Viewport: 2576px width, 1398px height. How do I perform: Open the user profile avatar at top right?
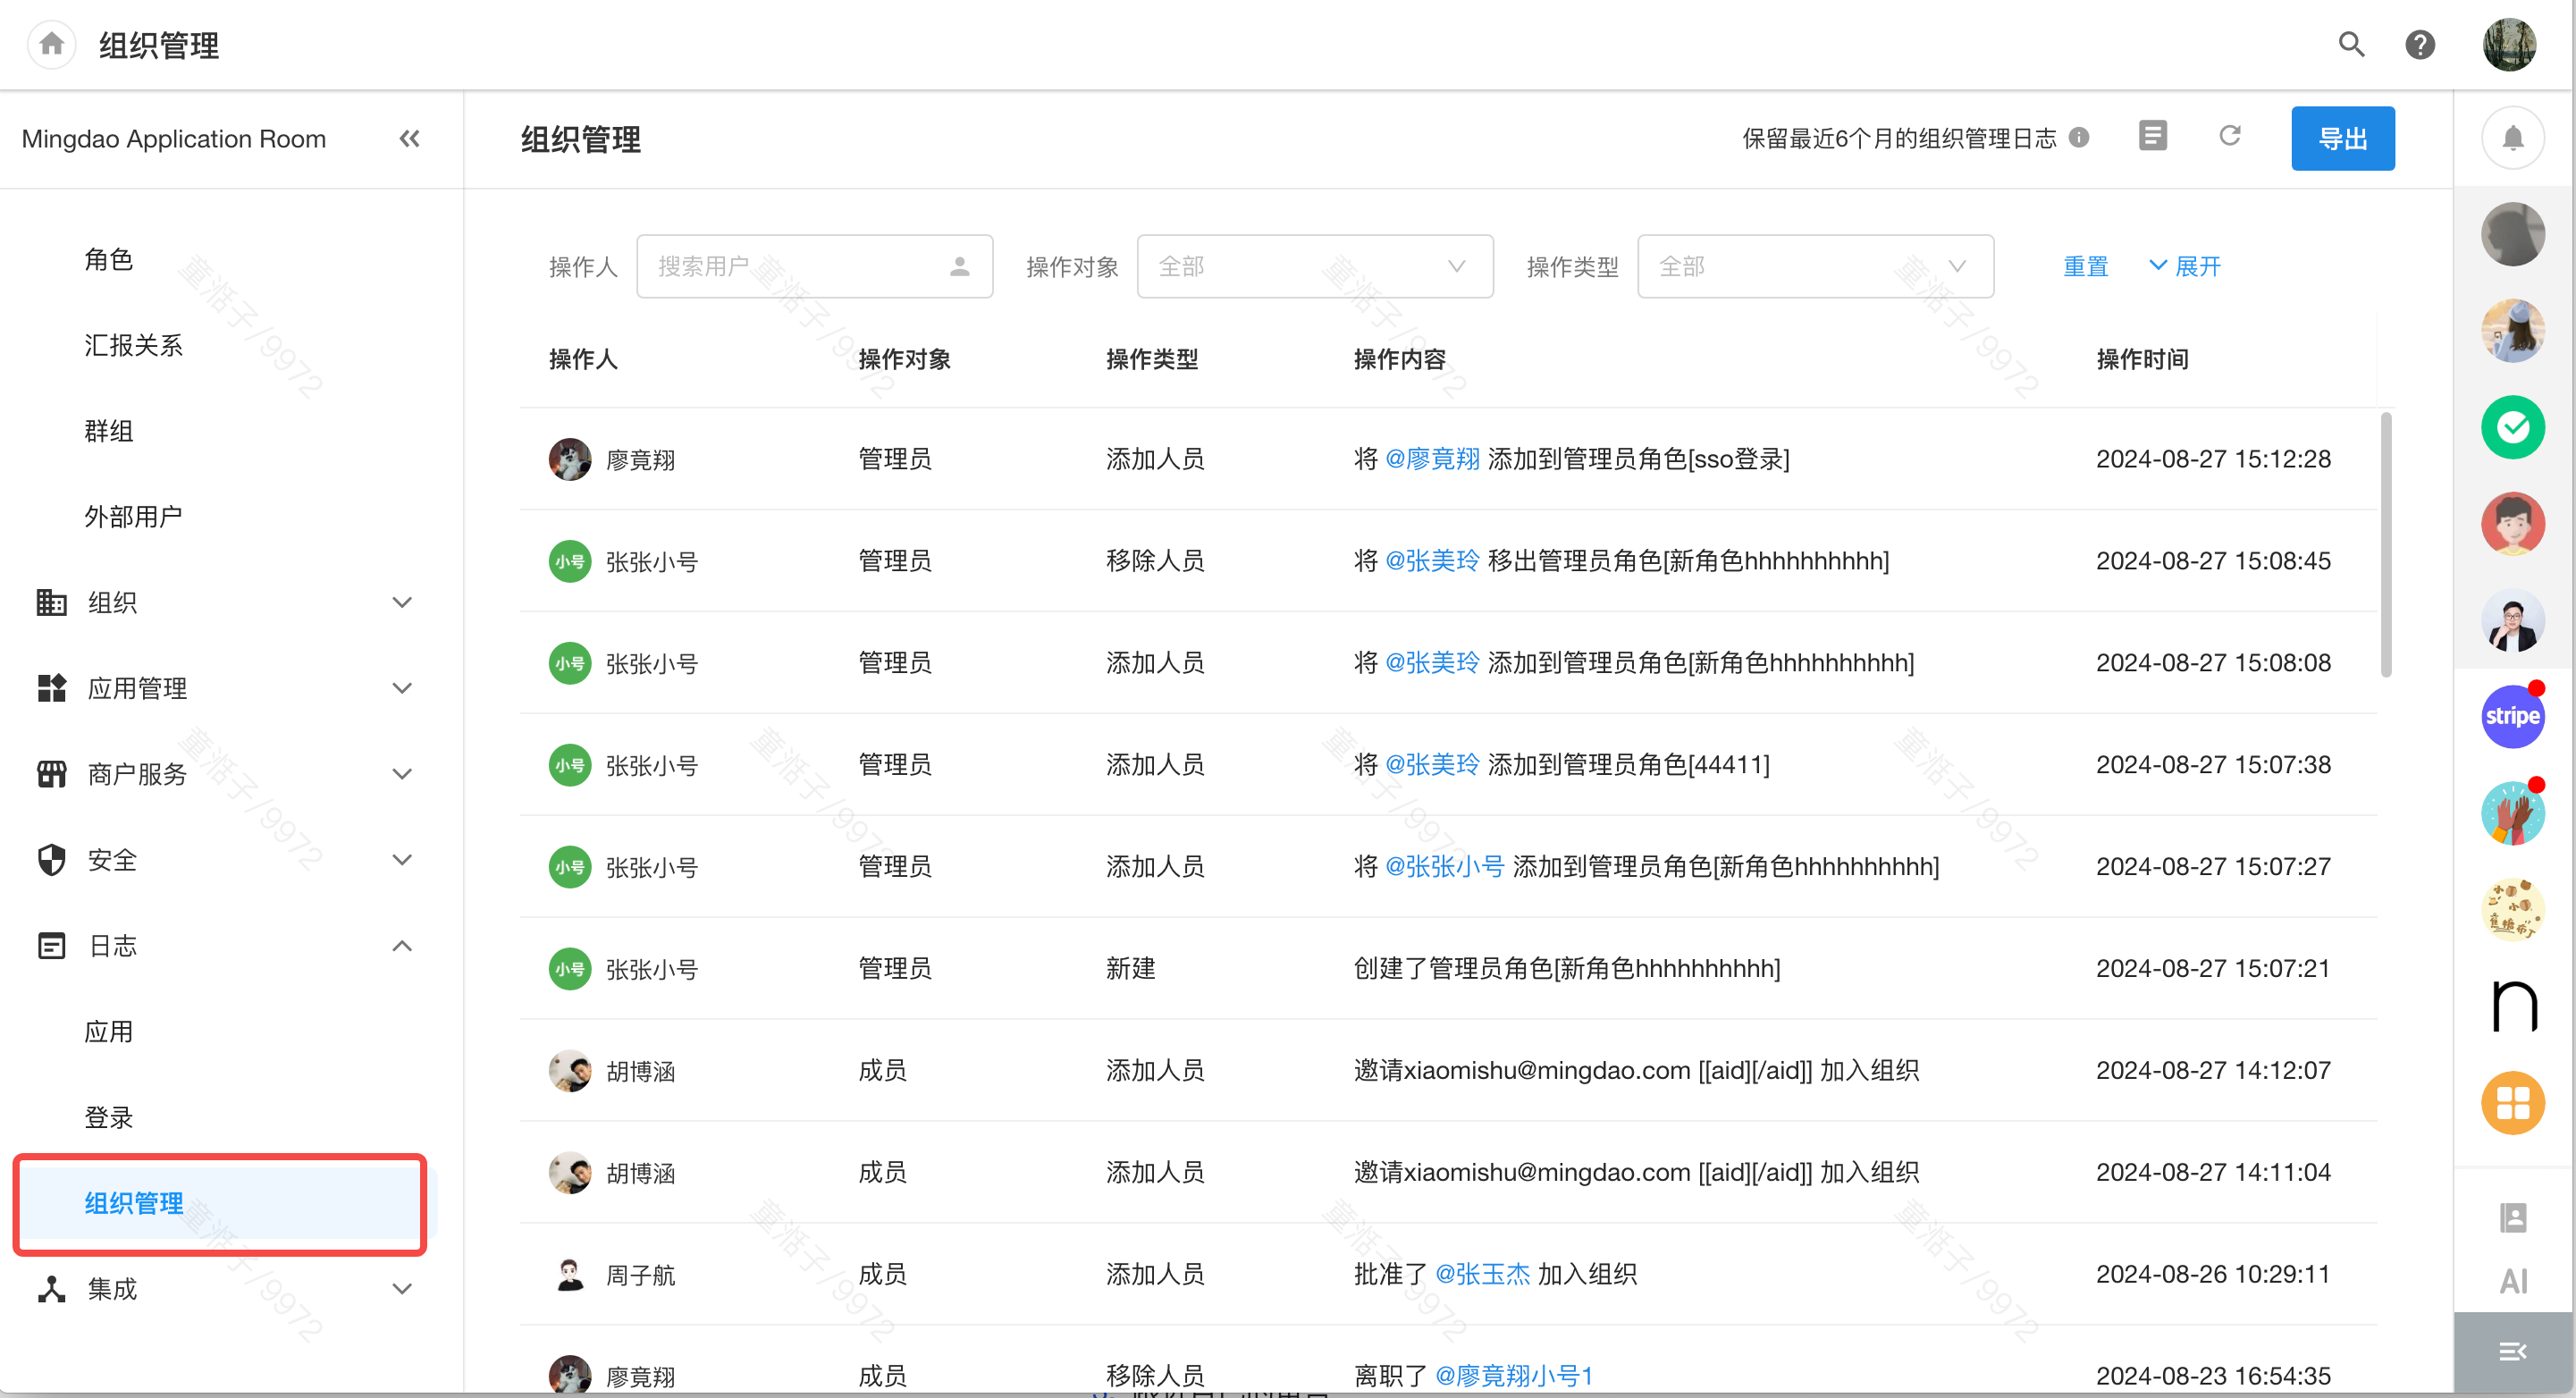point(2509,45)
